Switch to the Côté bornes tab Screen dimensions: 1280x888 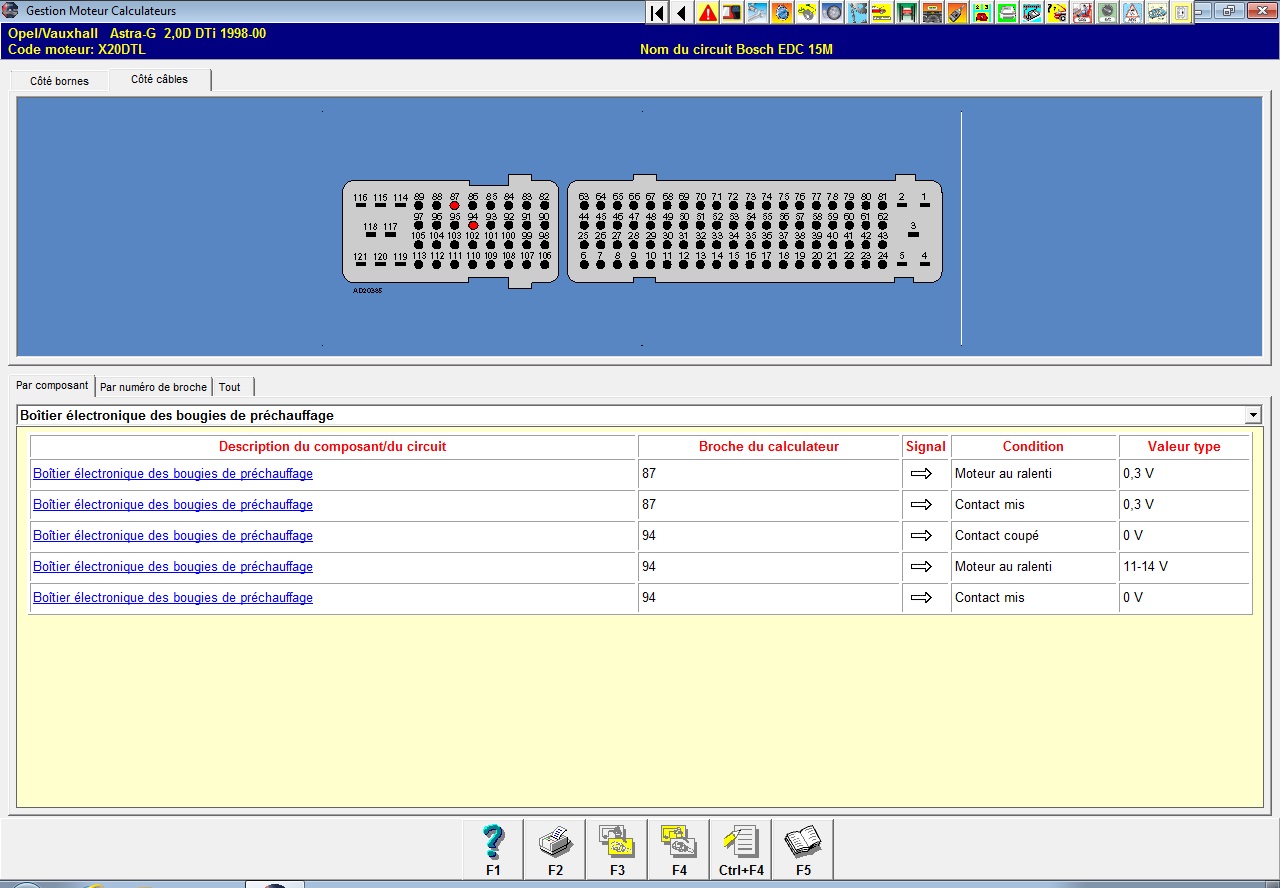point(59,81)
